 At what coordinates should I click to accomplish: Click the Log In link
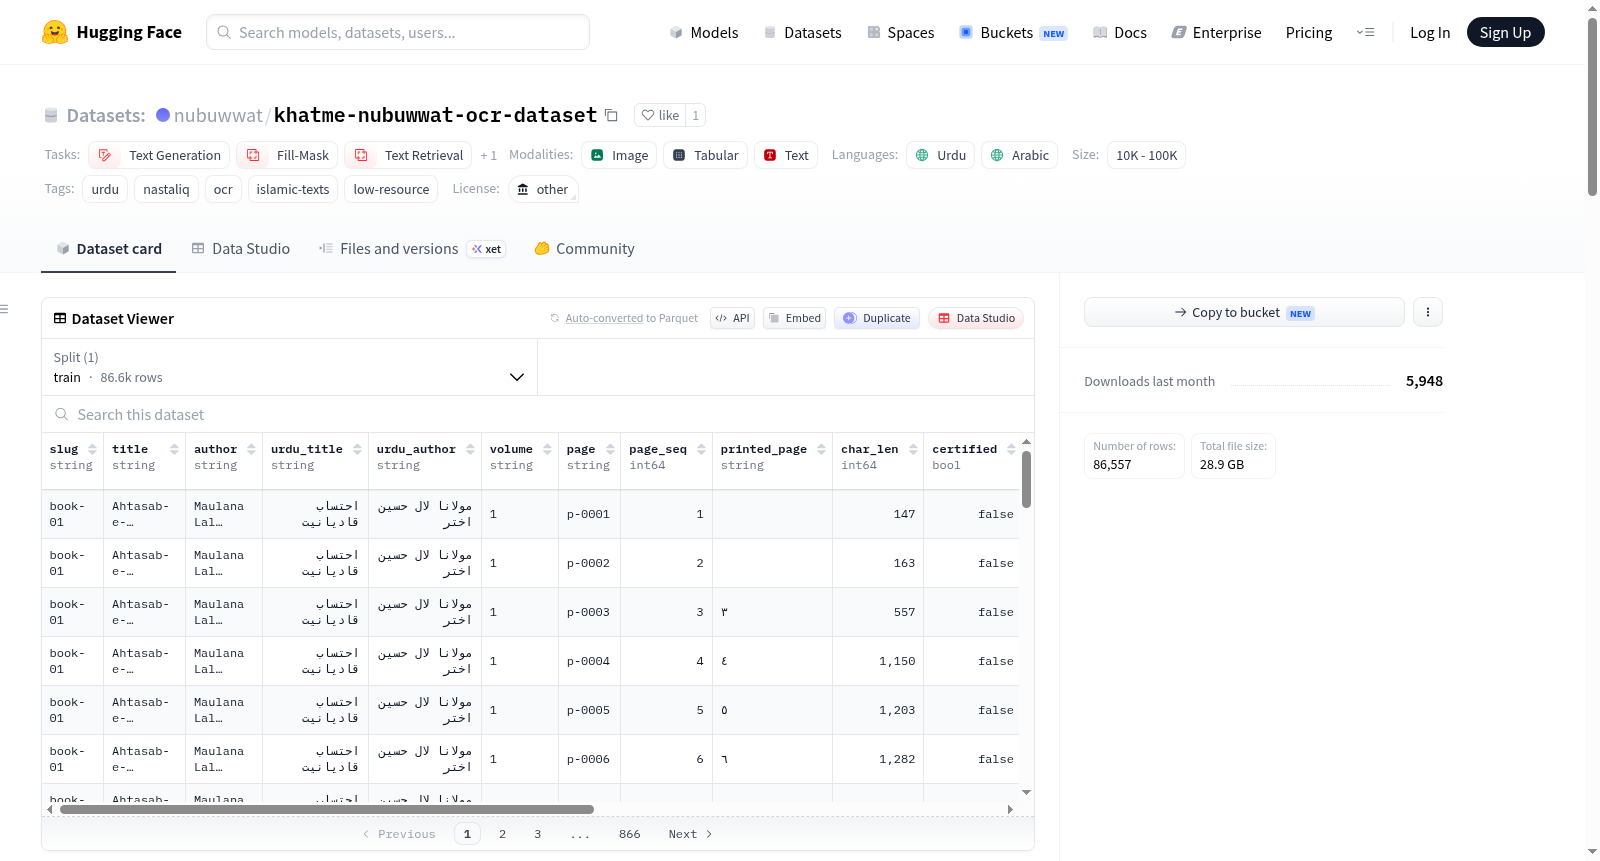1429,32
